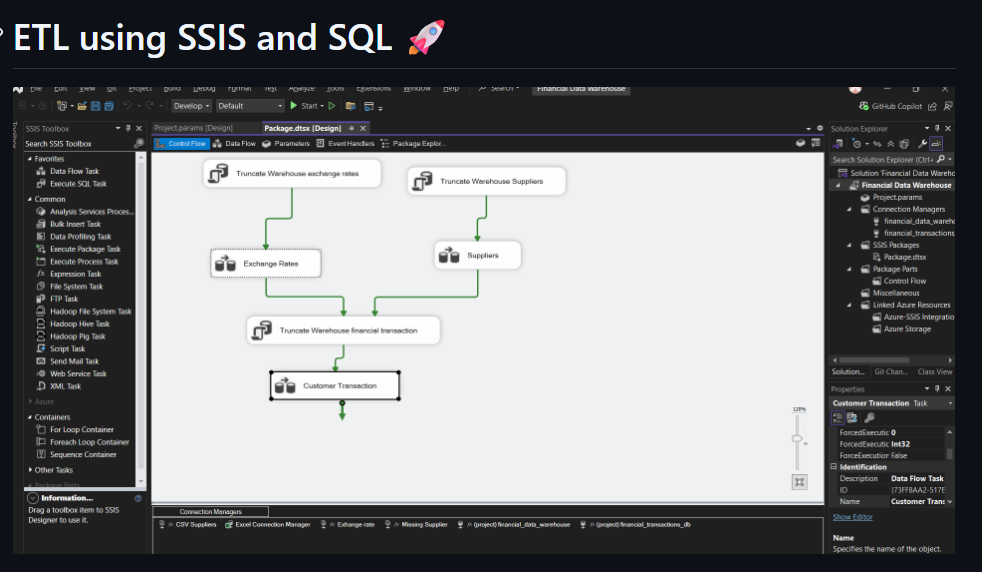Select the Control Flow designer tab
982x572 pixels.
click(x=181, y=143)
